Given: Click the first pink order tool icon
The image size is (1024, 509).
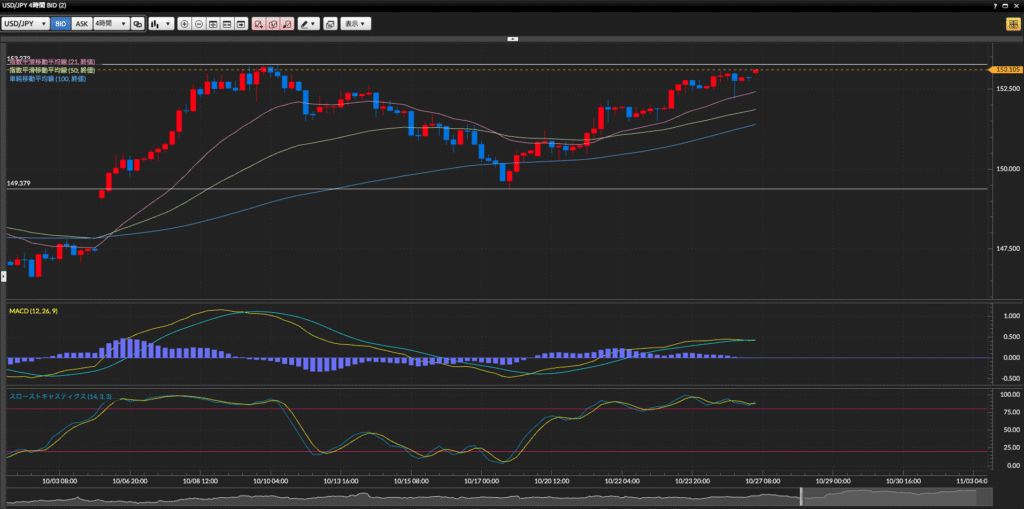Looking at the screenshot, I should point(258,23).
